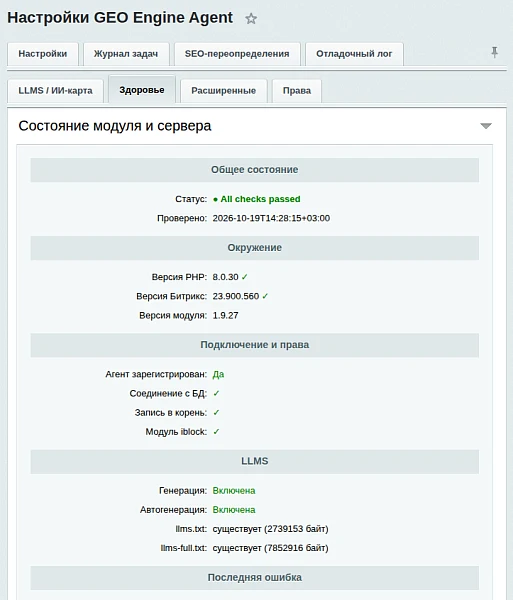Viewport: 513px width, 600px height.
Task: Click the green checkmark next to PHP version
Action: coord(244,277)
